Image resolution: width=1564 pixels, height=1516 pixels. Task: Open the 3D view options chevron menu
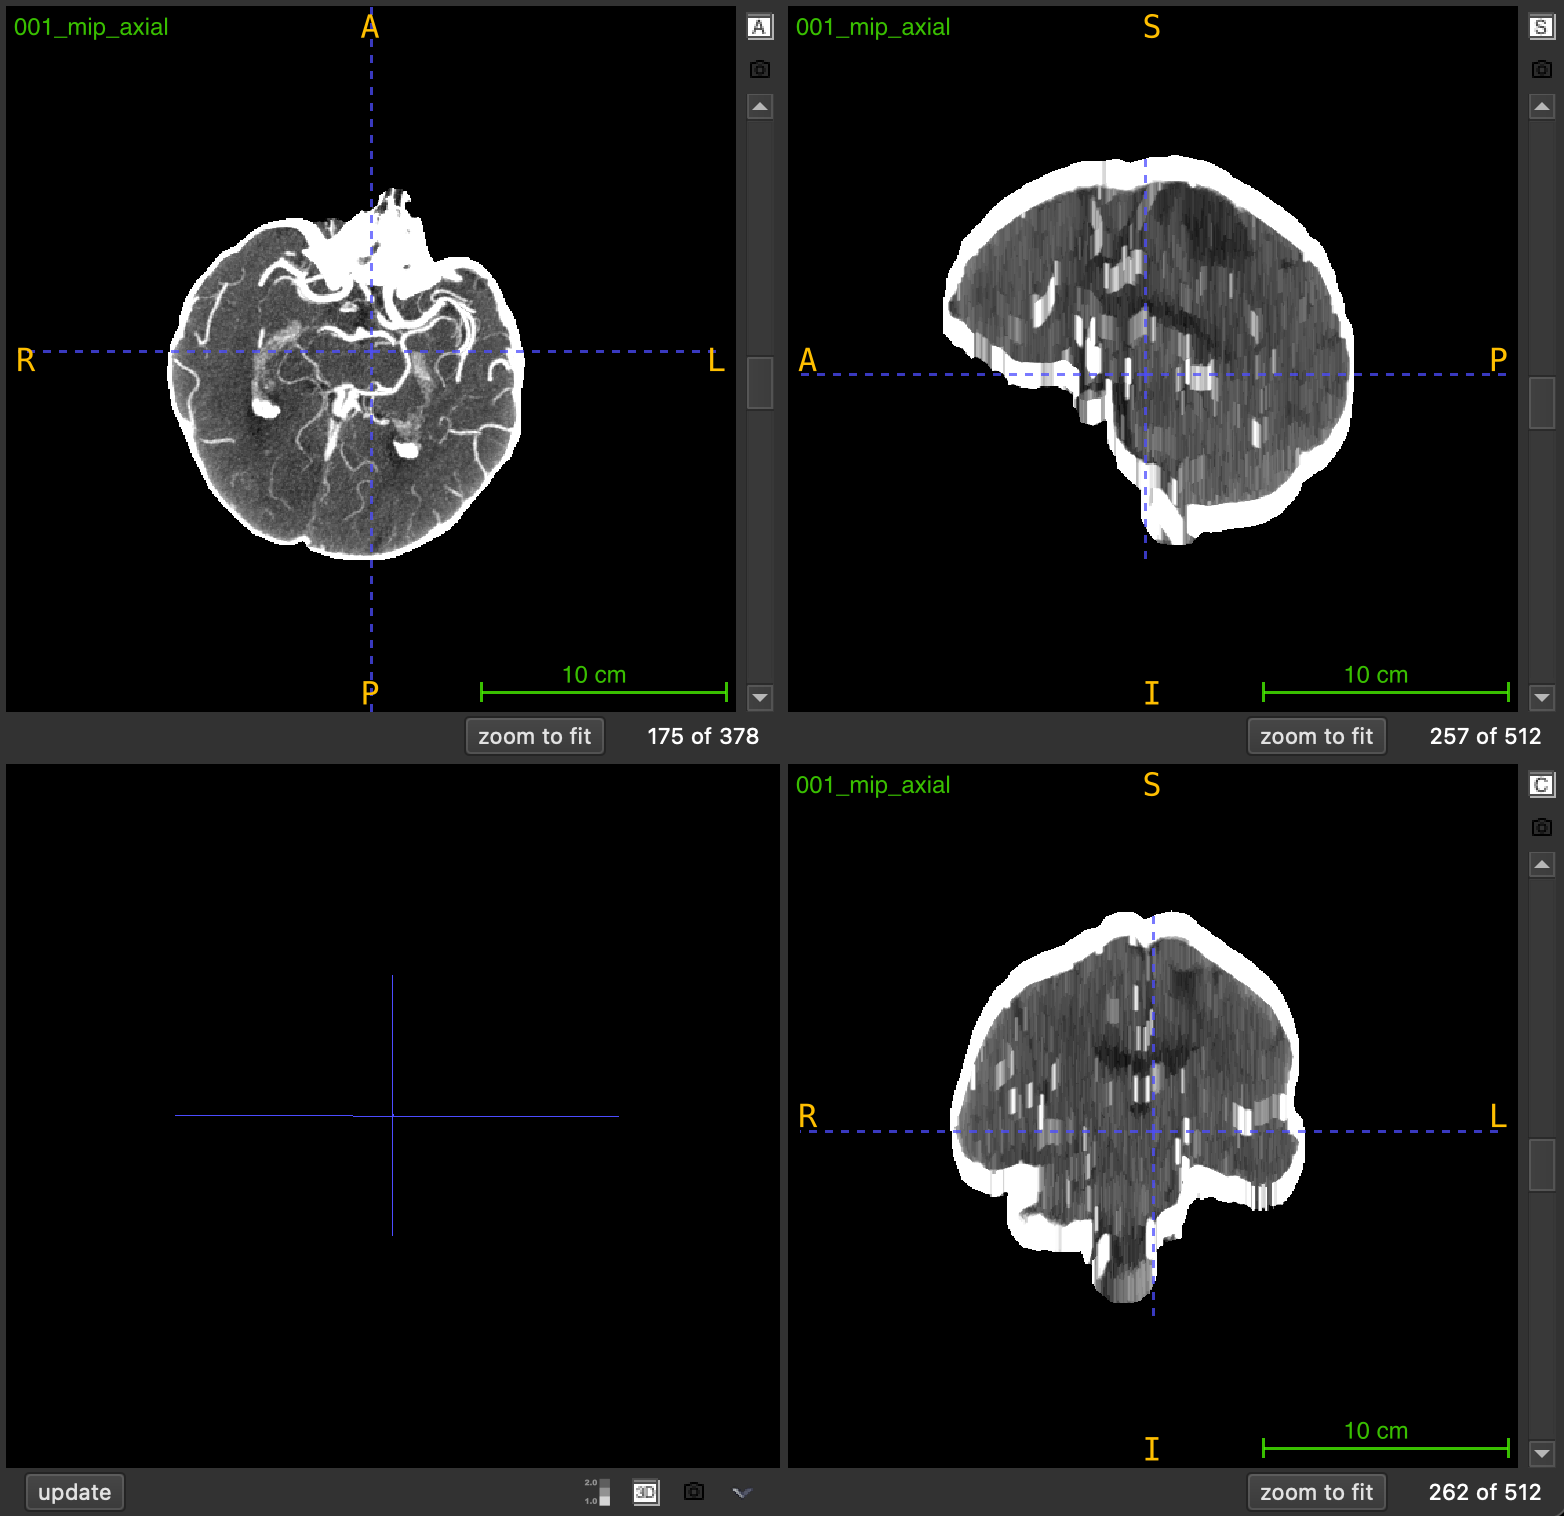(742, 1492)
